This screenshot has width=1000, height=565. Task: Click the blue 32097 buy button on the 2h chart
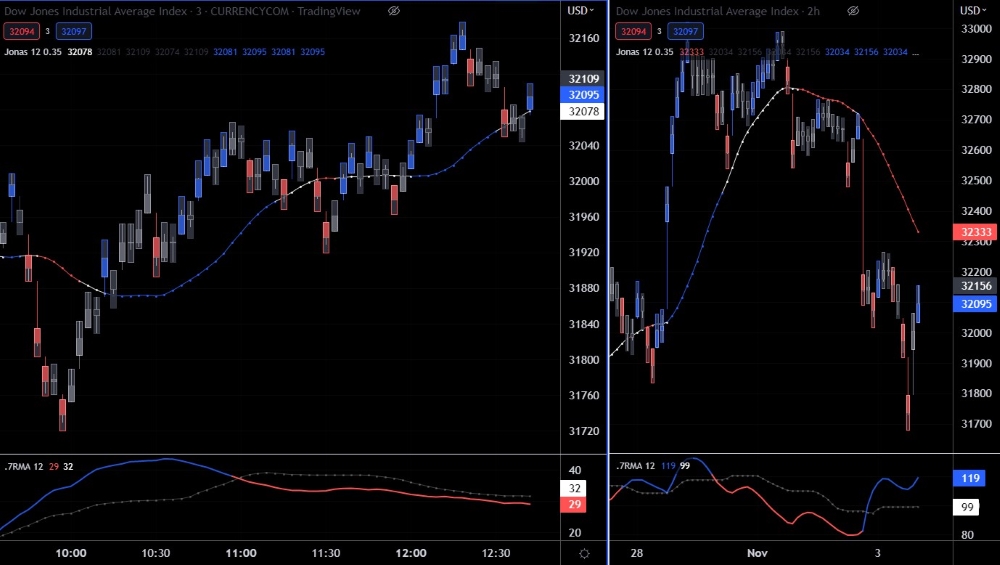coord(685,31)
